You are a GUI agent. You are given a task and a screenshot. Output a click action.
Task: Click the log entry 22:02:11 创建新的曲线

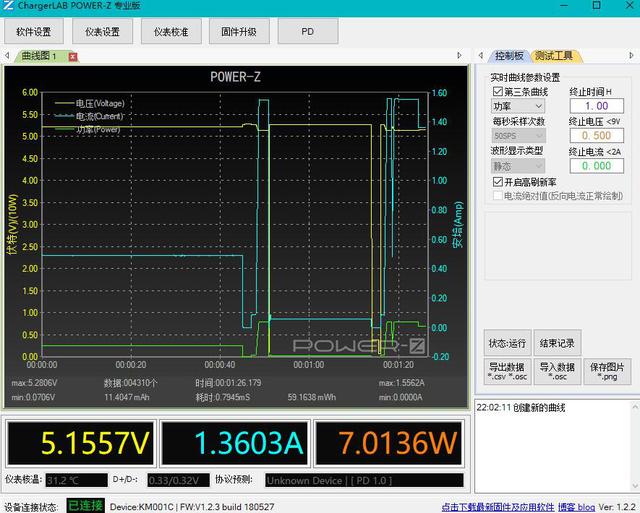point(521,407)
